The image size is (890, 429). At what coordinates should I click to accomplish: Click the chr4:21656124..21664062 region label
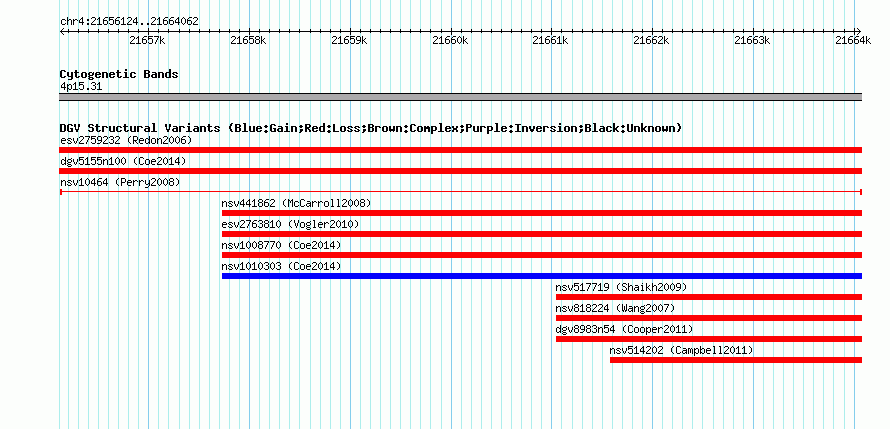129,22
